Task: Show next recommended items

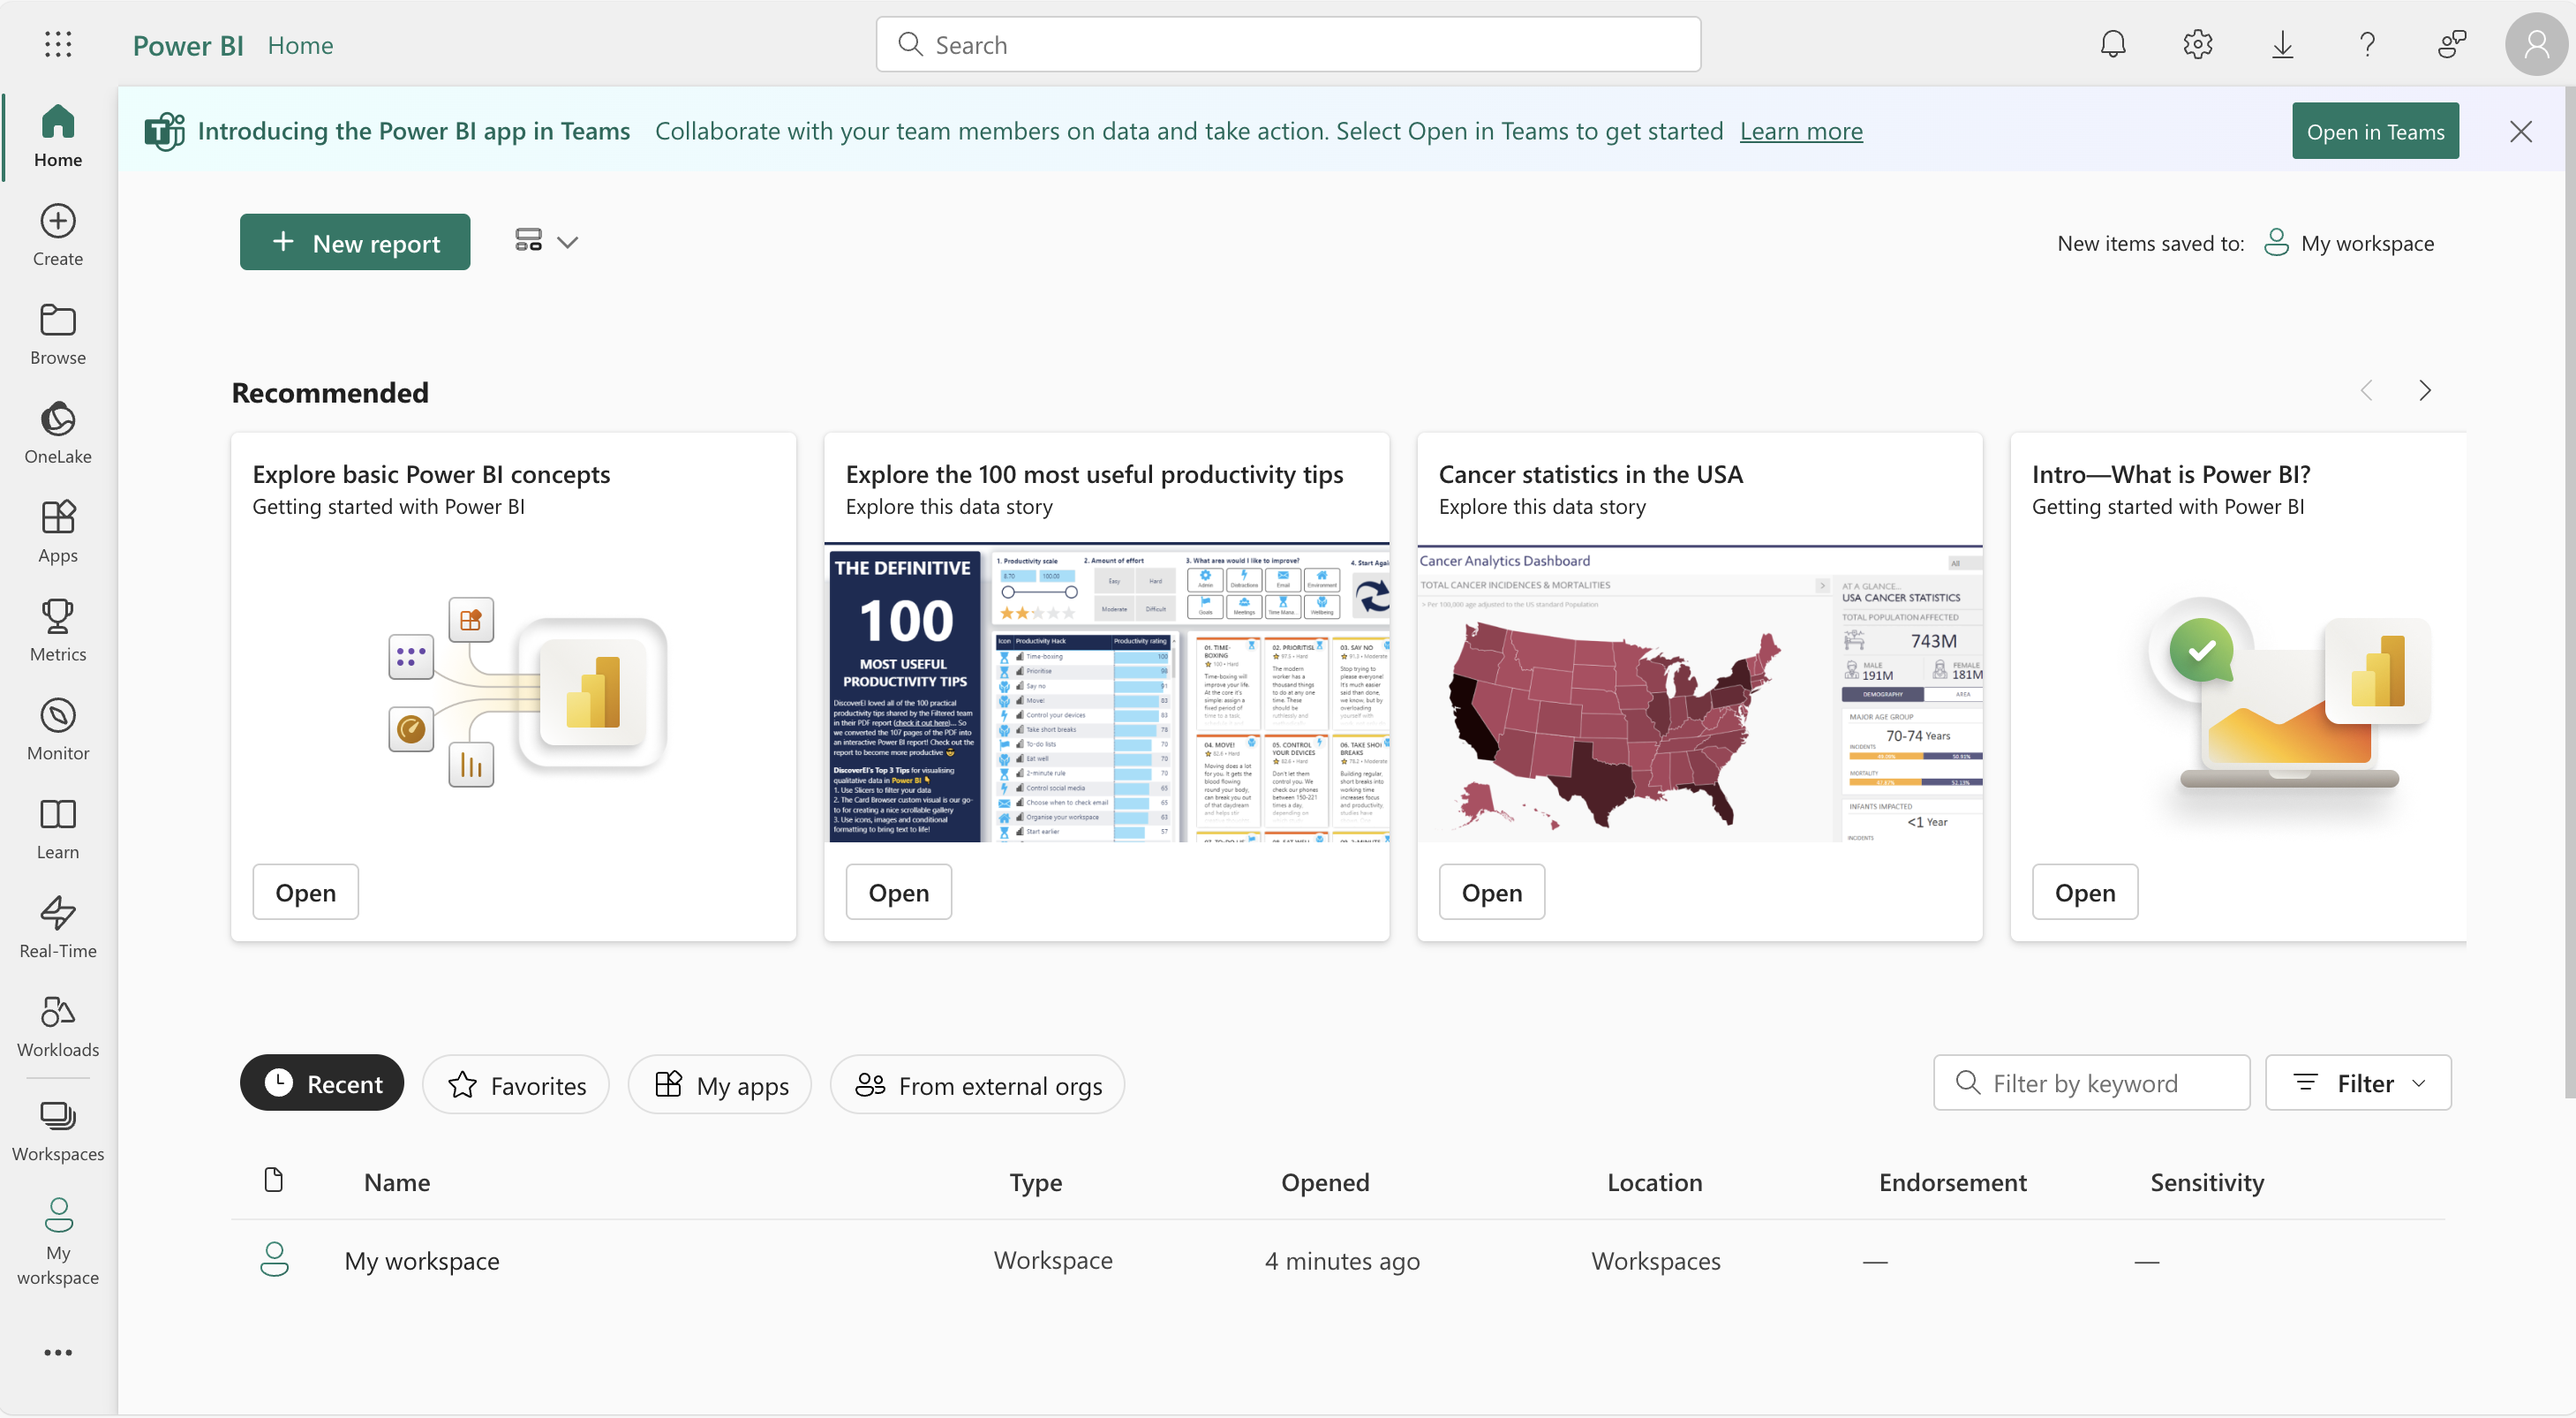Action: click(x=2425, y=391)
